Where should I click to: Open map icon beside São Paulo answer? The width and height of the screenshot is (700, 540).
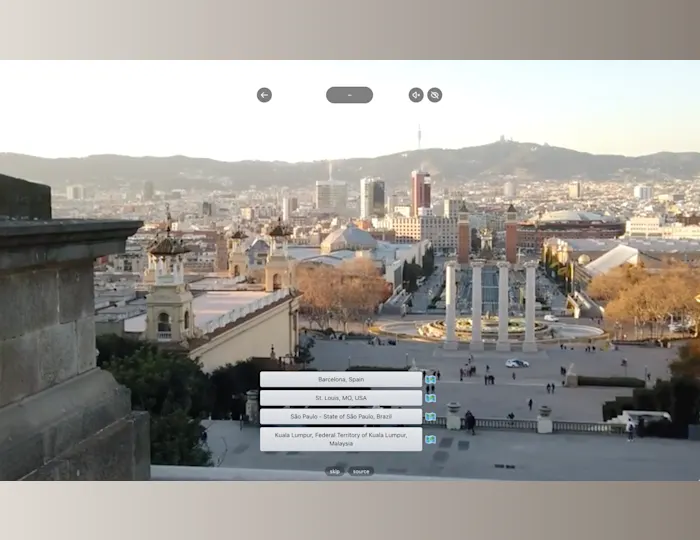pyautogui.click(x=430, y=417)
